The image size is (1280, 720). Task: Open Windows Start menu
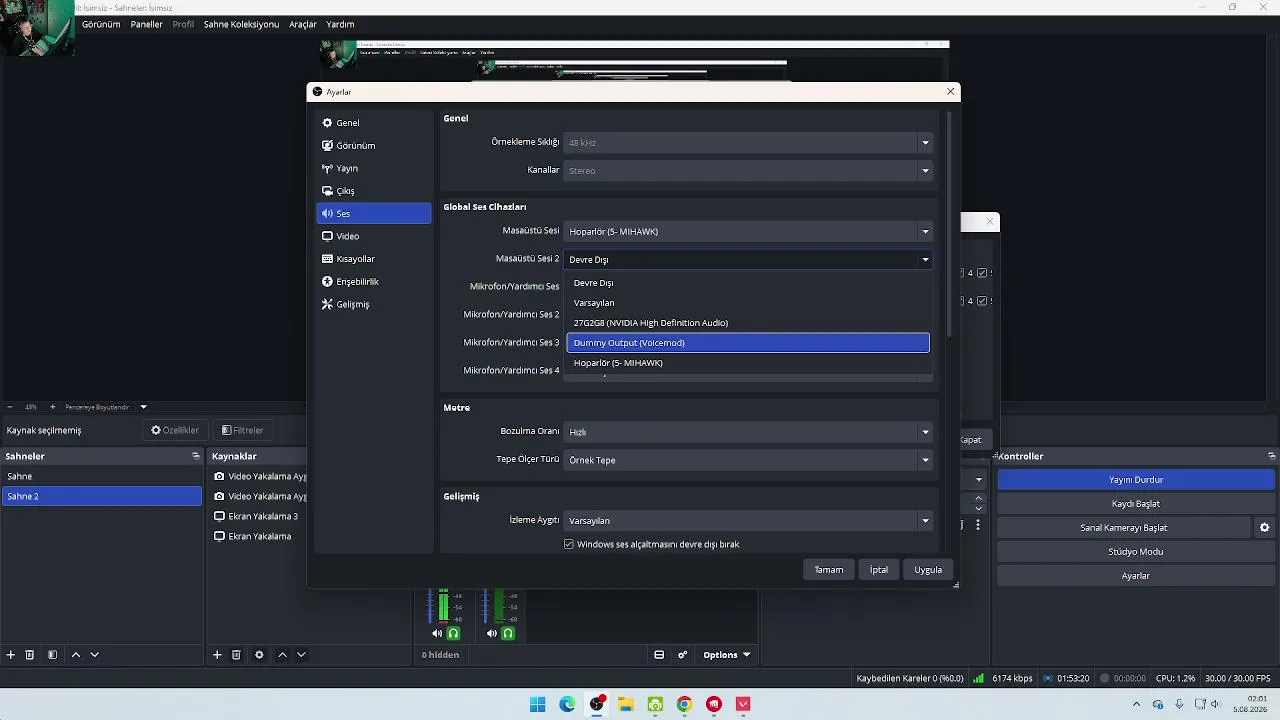(x=538, y=704)
